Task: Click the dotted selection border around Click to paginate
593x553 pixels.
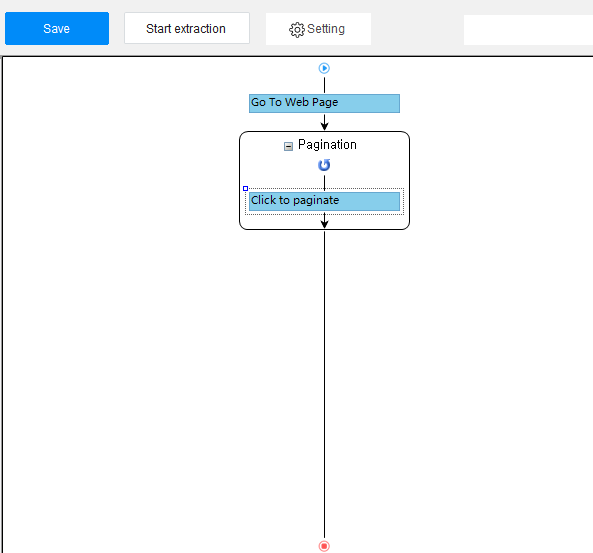Action: tap(404, 201)
